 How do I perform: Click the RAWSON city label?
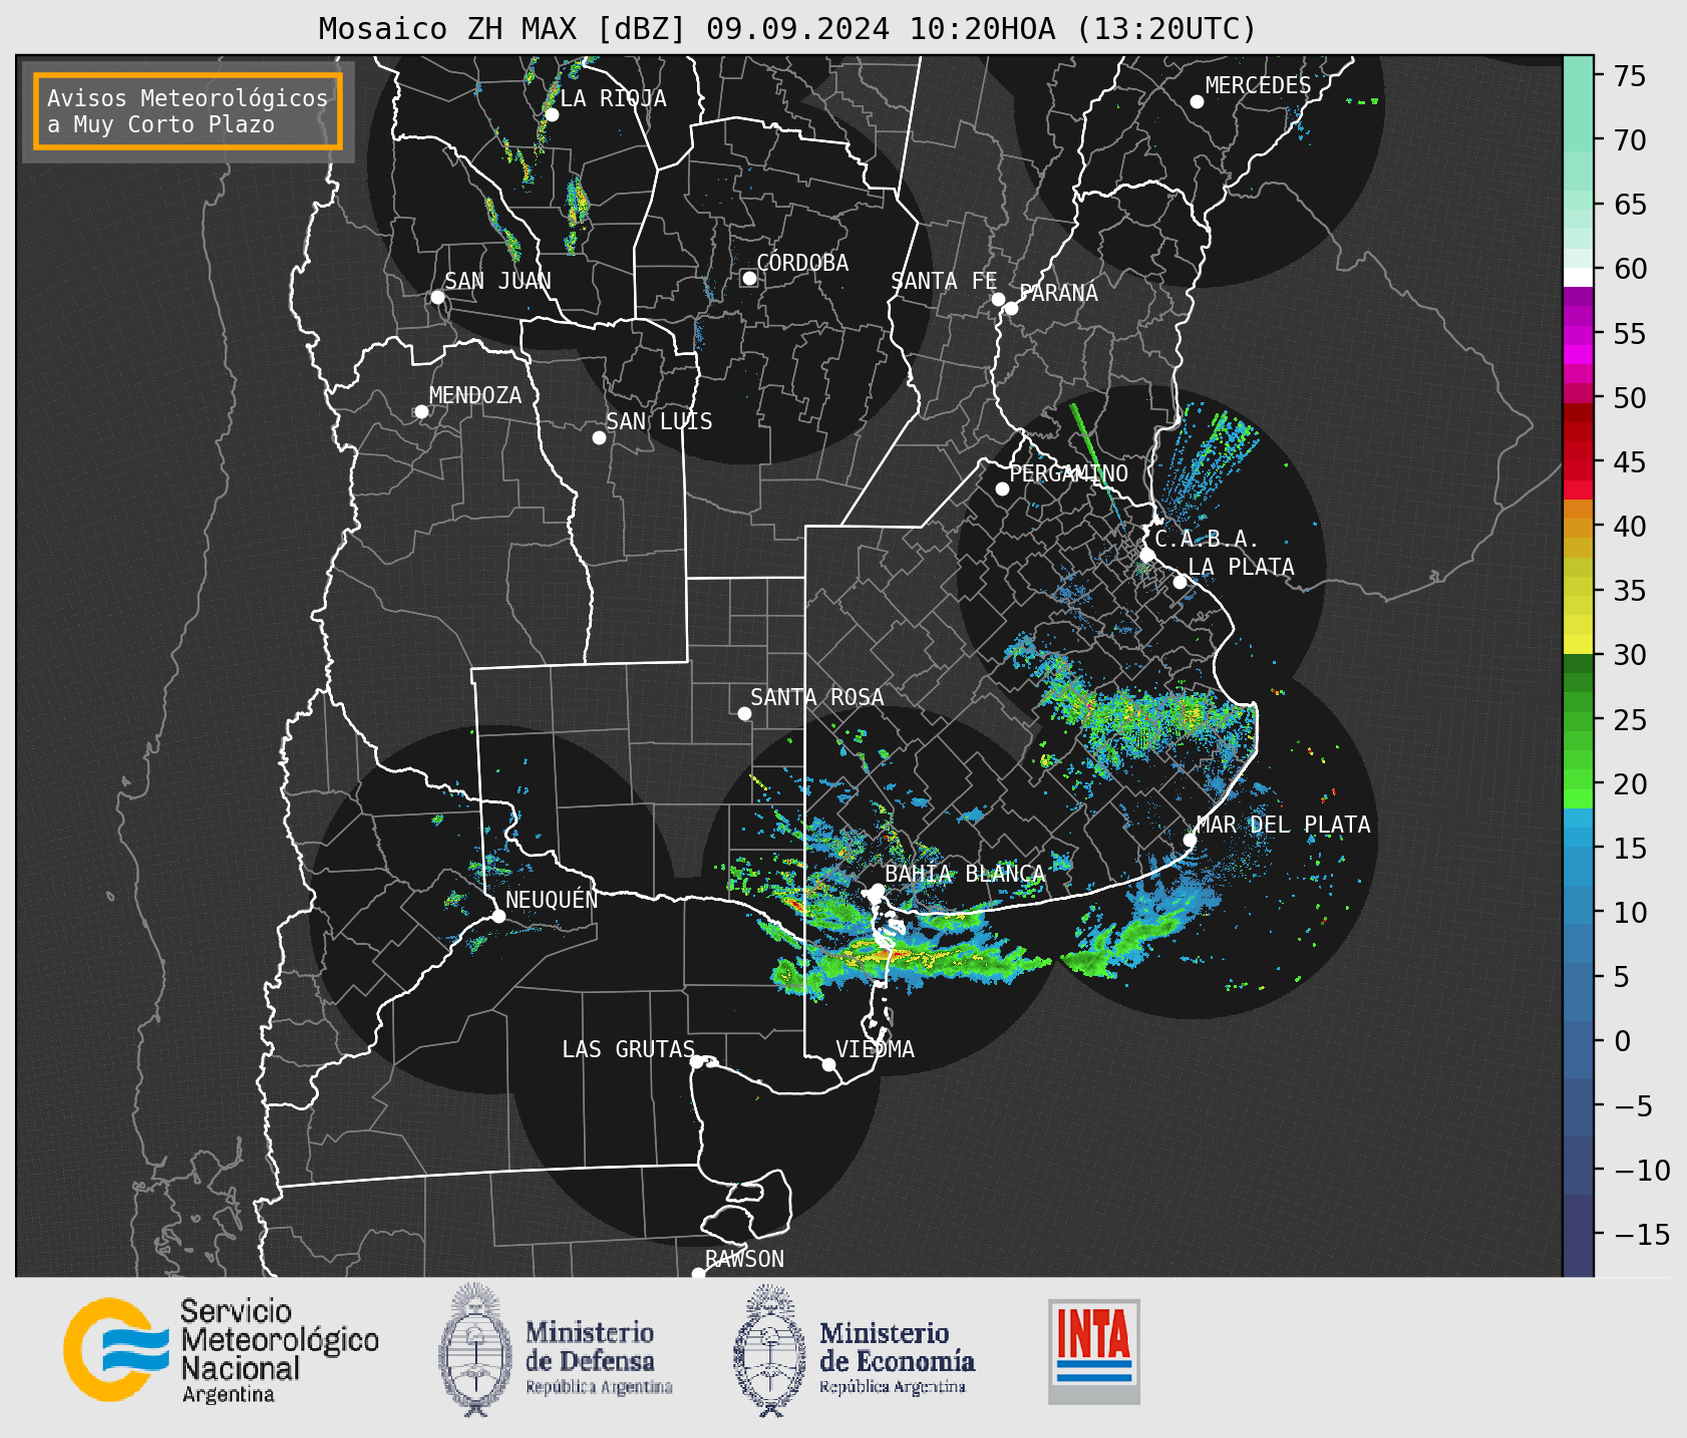coord(745,1259)
